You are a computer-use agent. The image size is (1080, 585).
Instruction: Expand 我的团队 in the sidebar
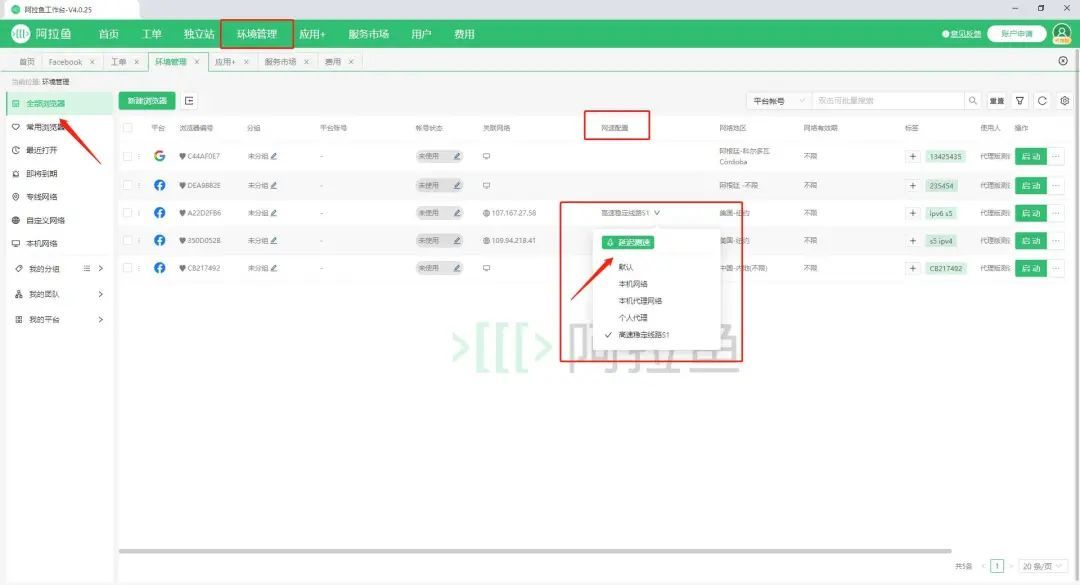[101, 294]
